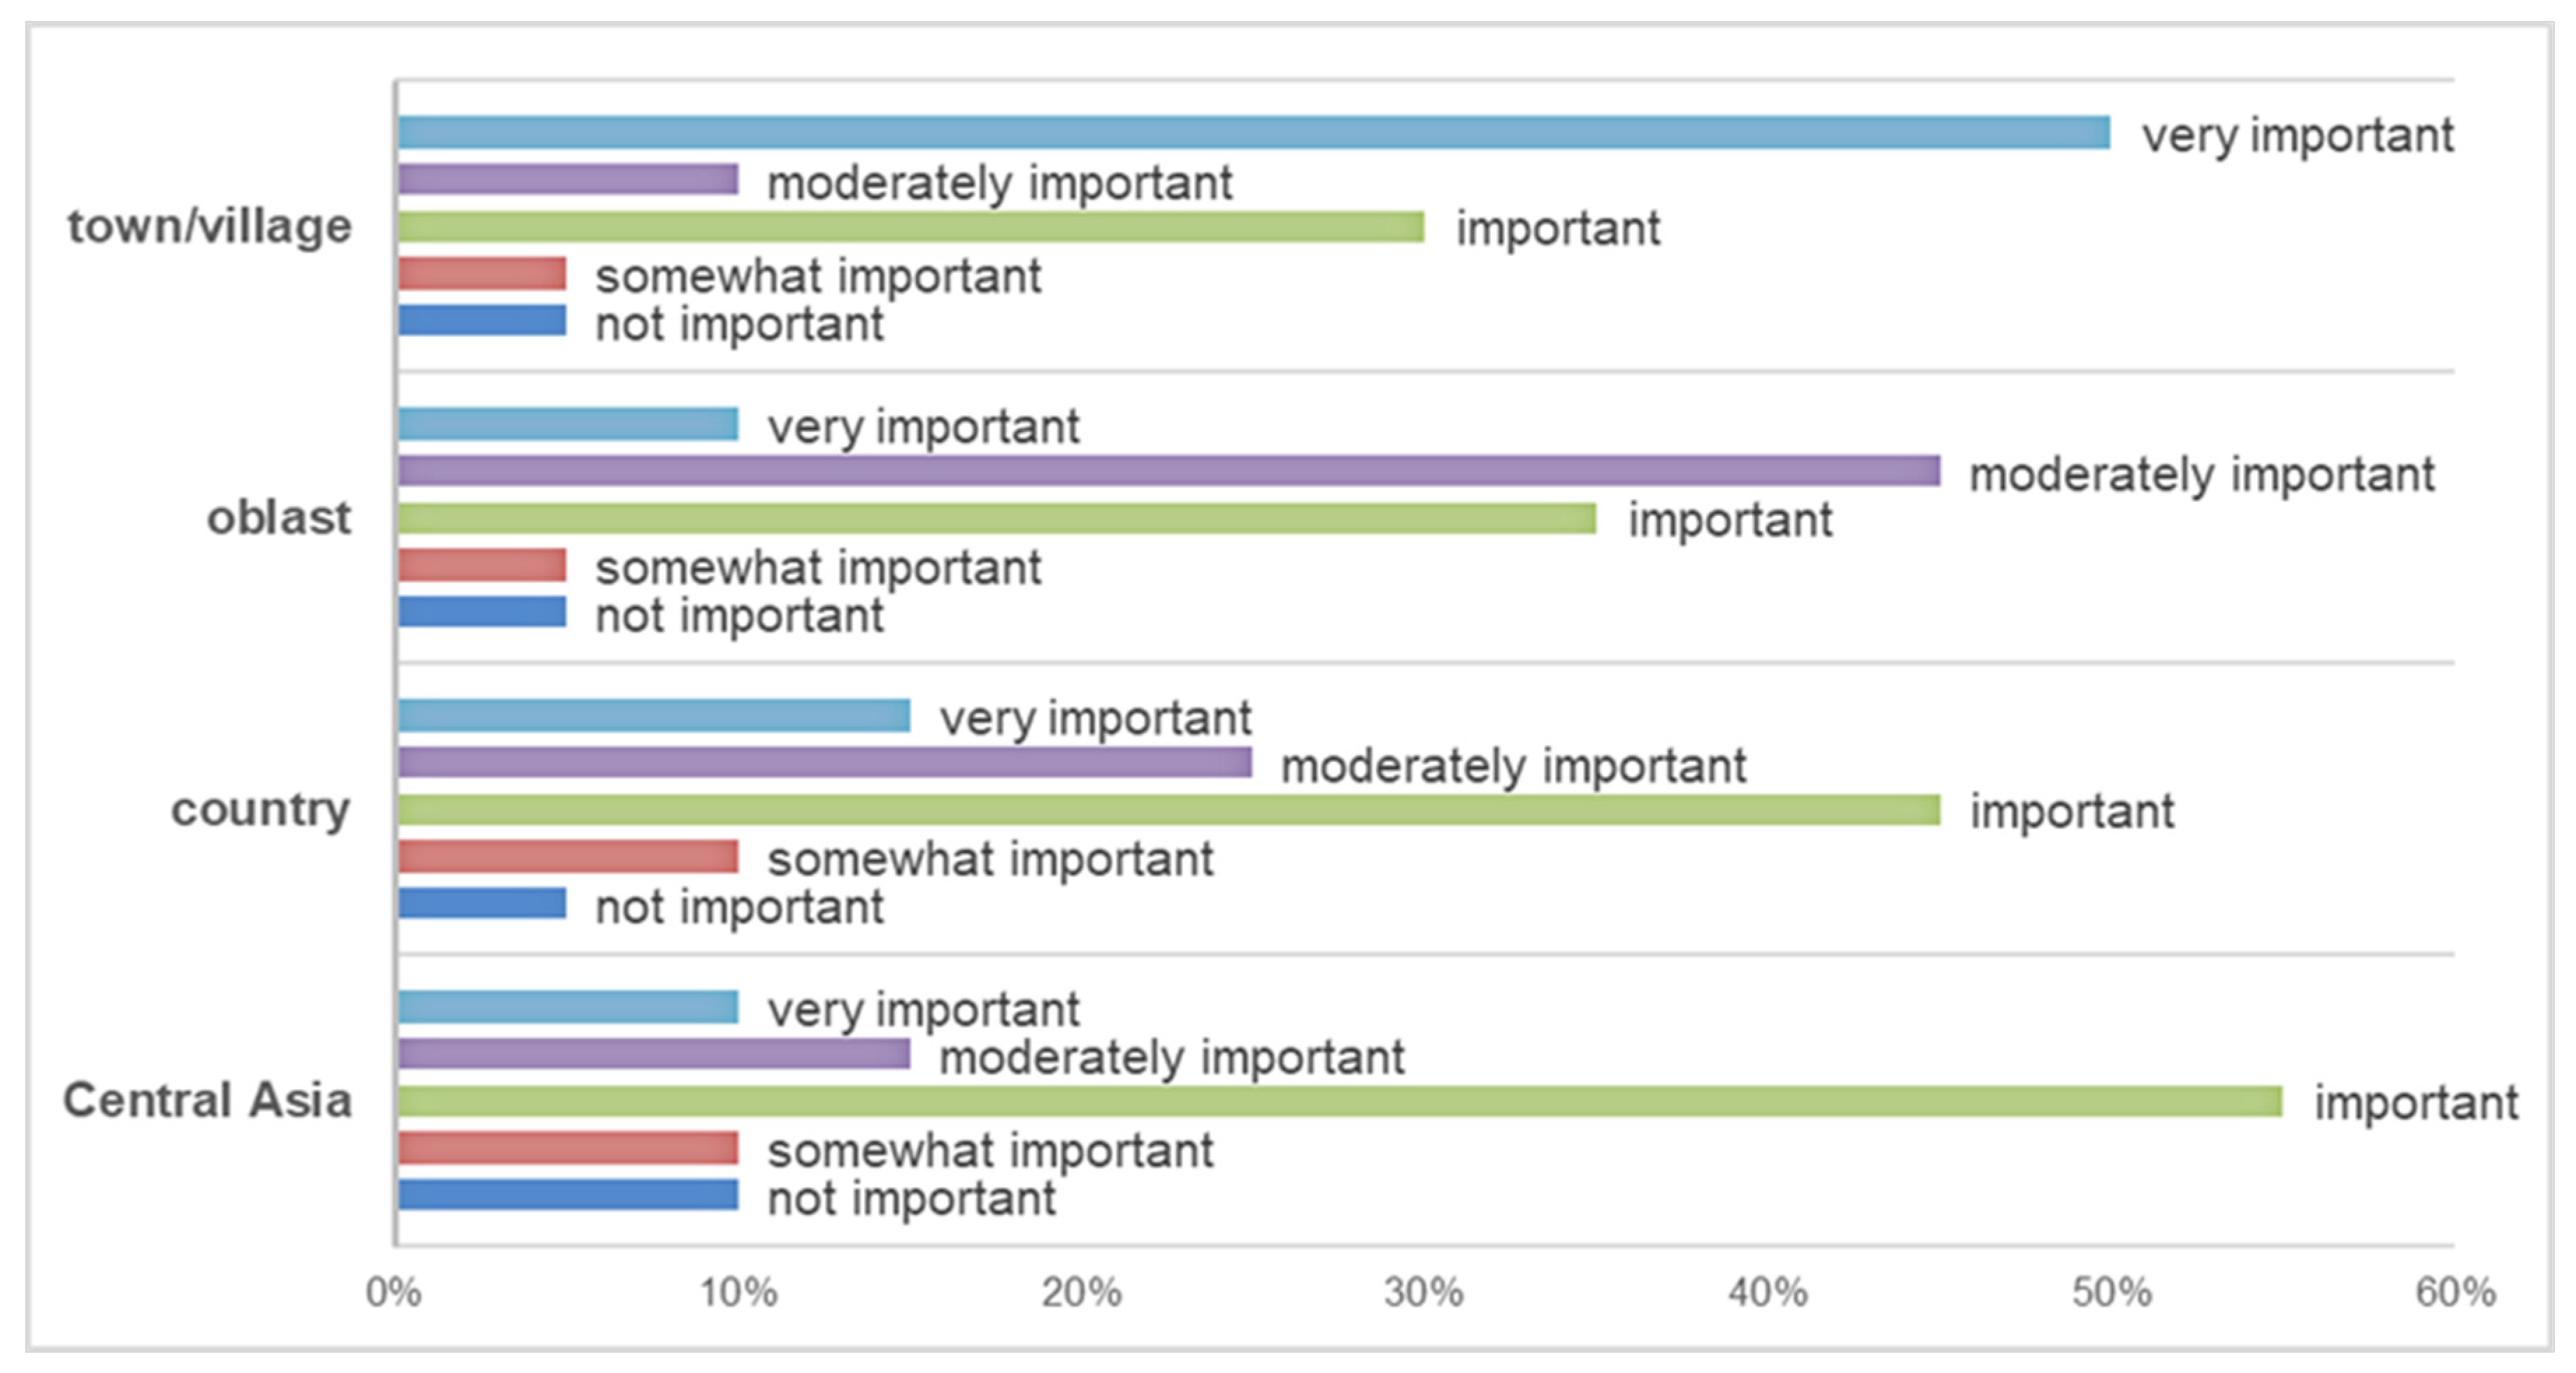Image resolution: width=2576 pixels, height=1373 pixels.
Task: Click the 30% tick label on the axis
Action: click(1423, 1293)
